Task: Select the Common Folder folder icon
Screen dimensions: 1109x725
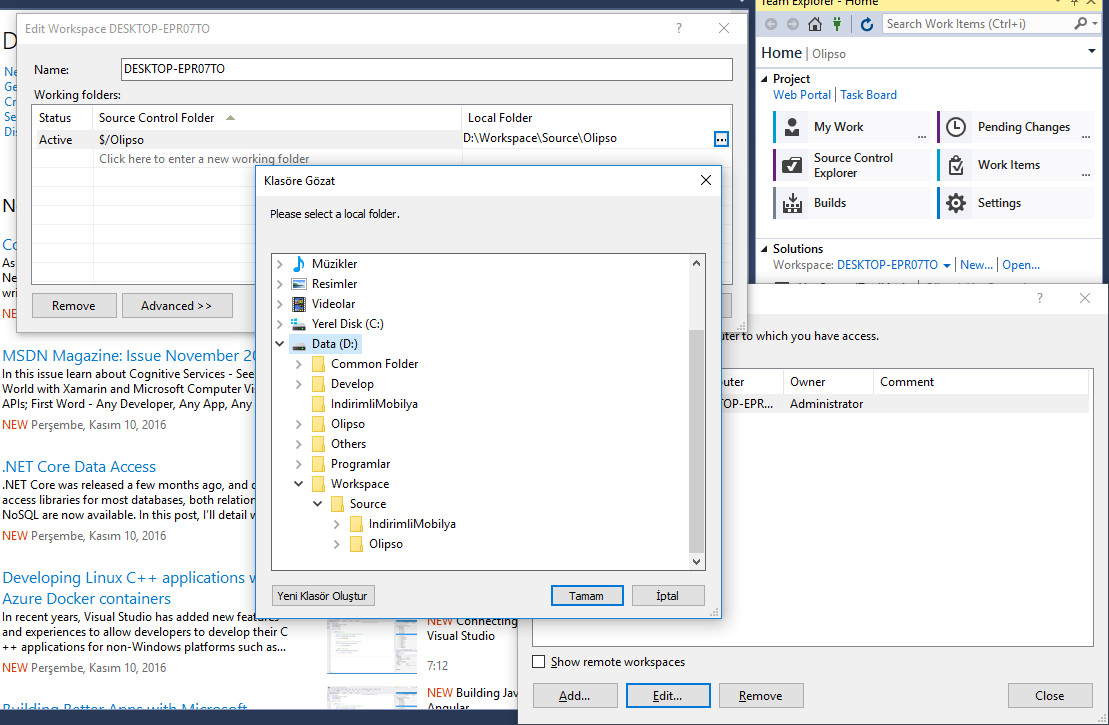Action: pos(318,364)
